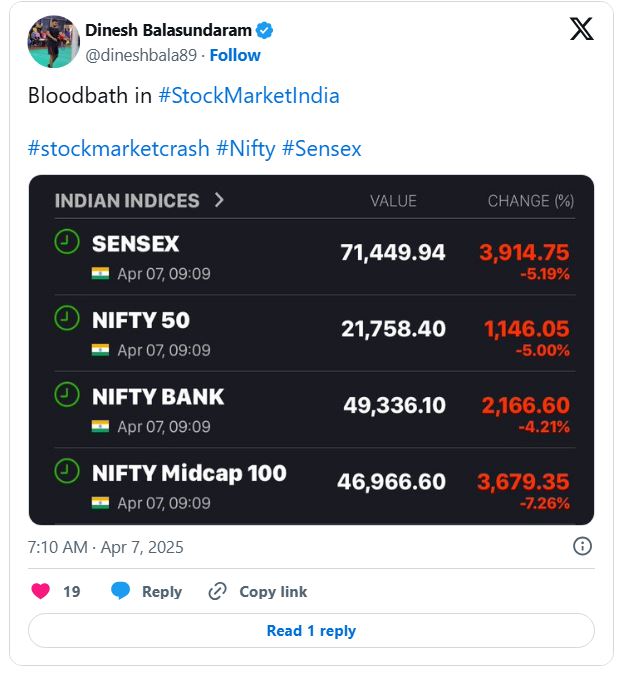The image size is (630, 673).
Task: Follow the @dineshbala89 account
Action: (x=235, y=55)
